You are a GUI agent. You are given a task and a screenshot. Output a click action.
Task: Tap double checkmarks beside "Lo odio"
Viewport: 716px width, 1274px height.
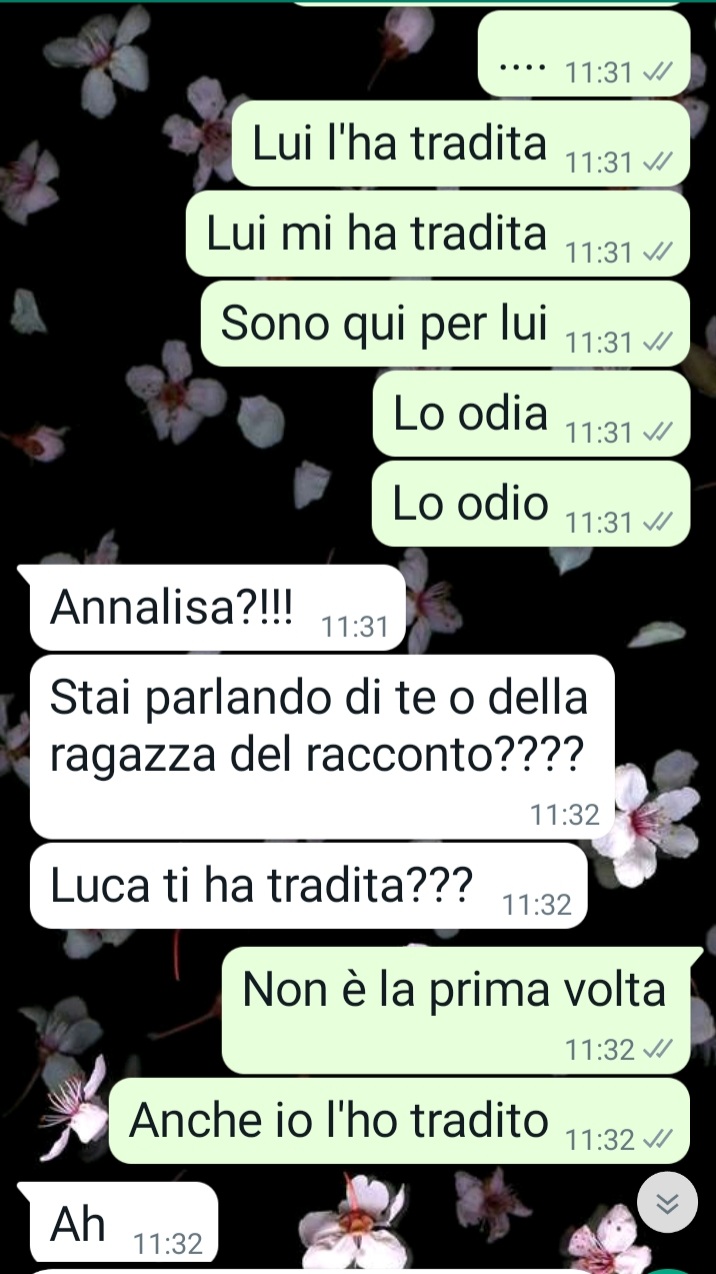[659, 522]
